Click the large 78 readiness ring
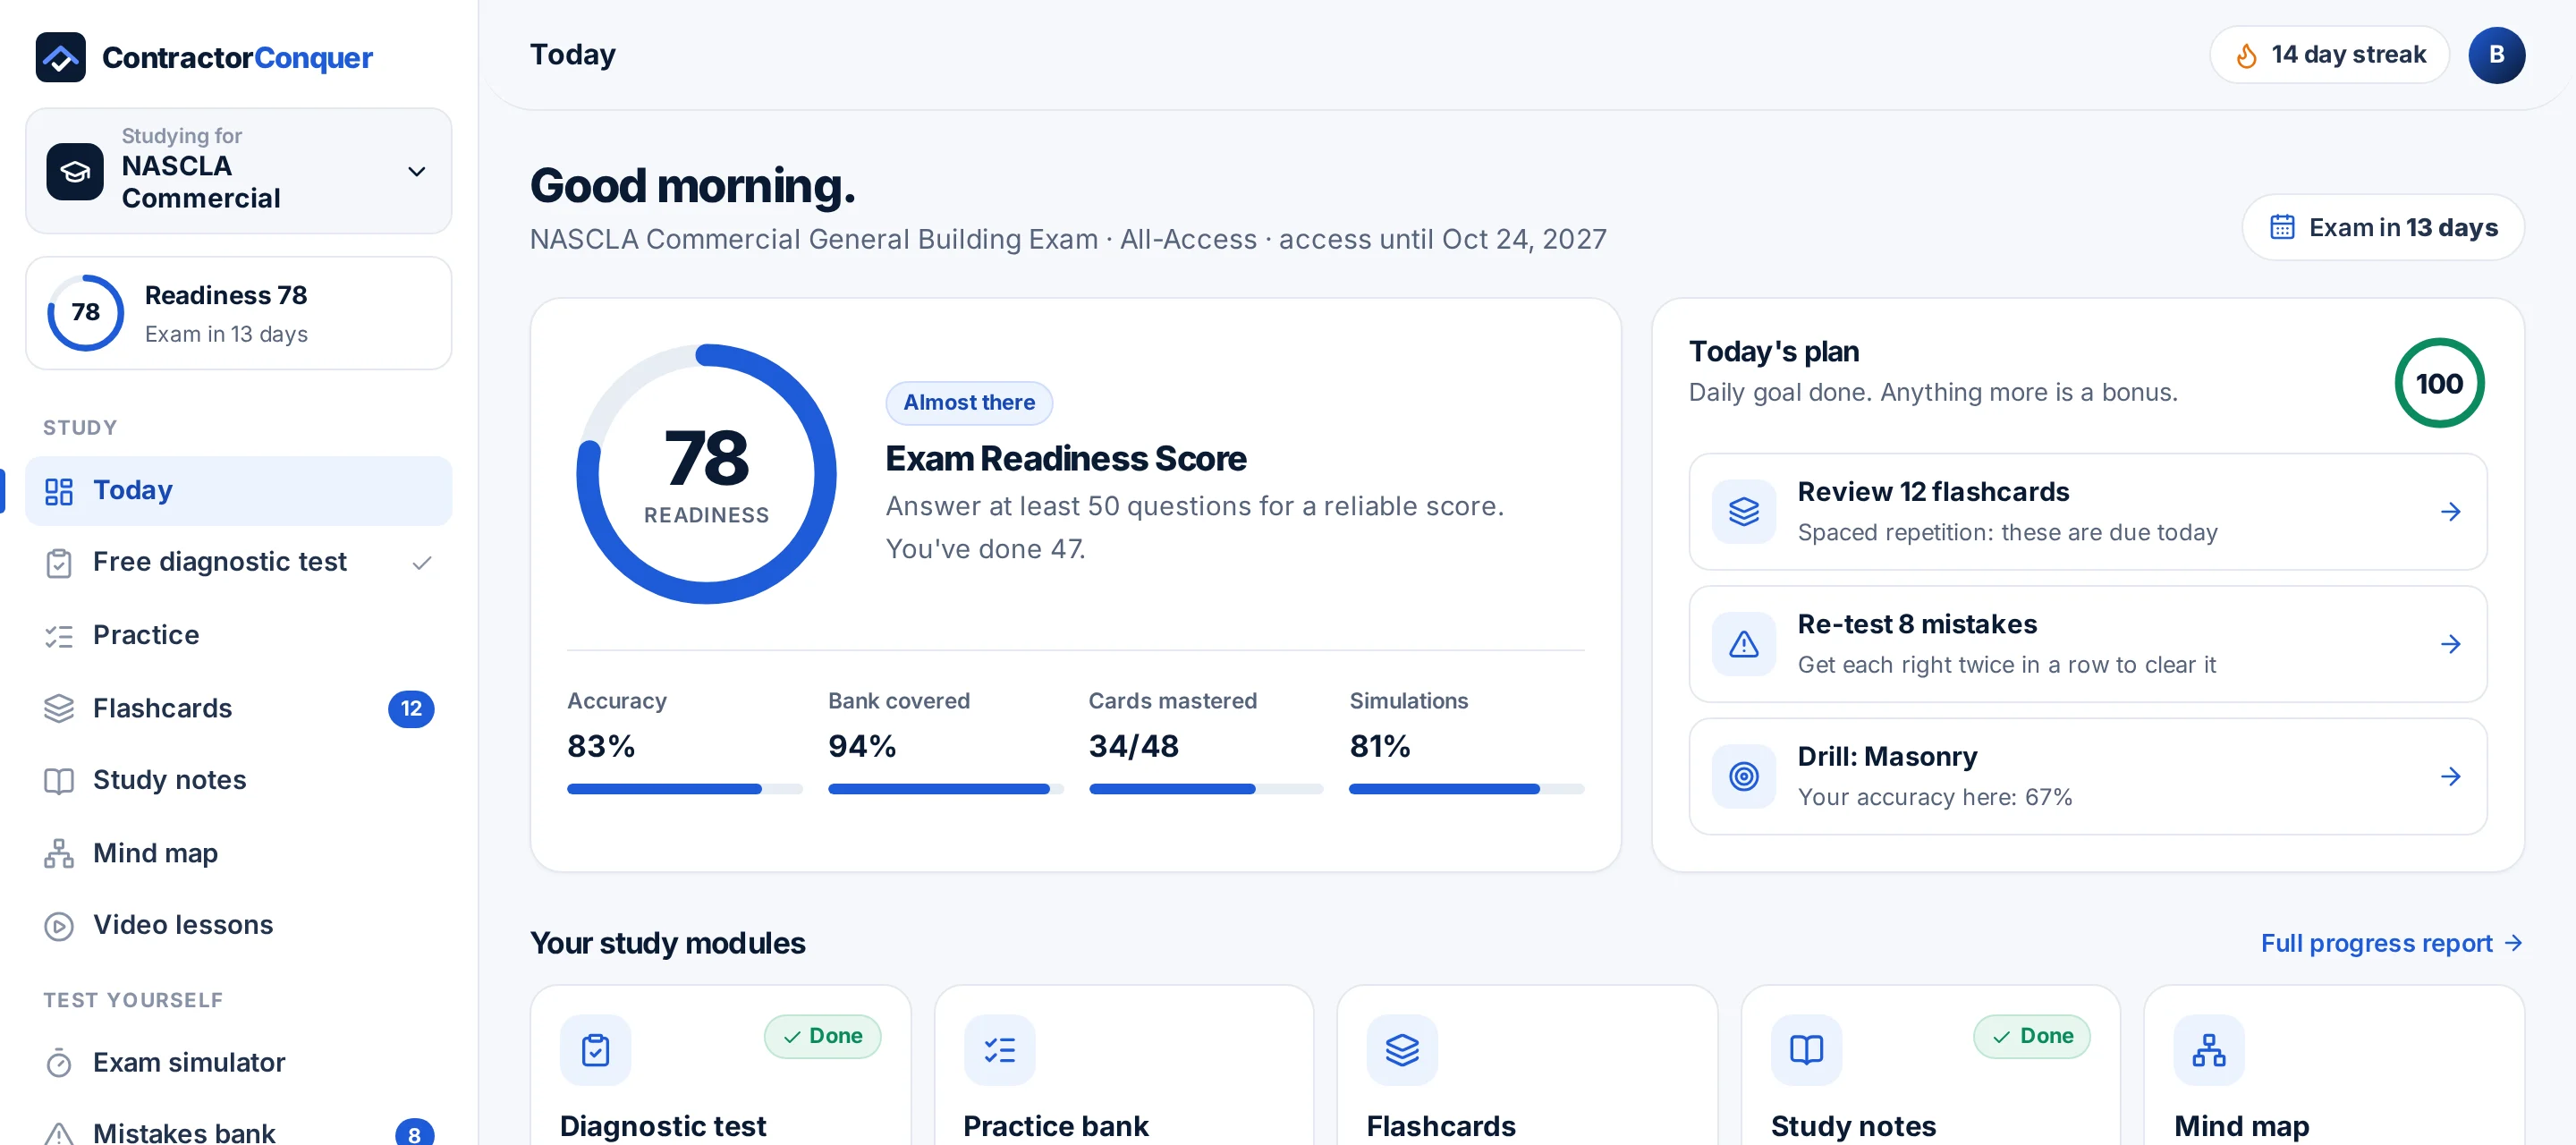2576x1145 pixels. click(x=707, y=474)
